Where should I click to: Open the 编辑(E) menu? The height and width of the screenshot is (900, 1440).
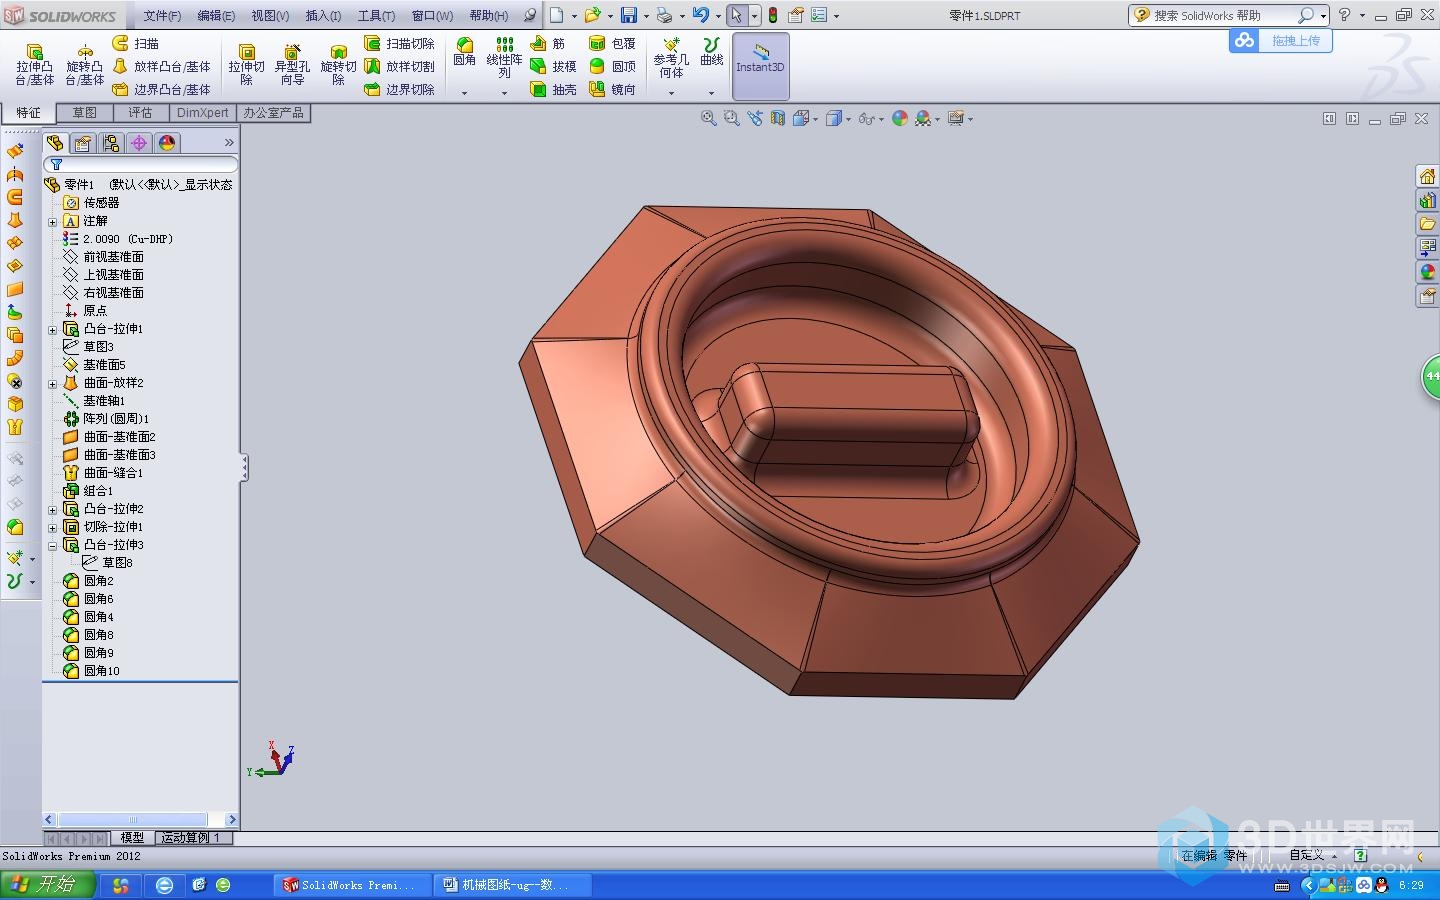click(216, 15)
